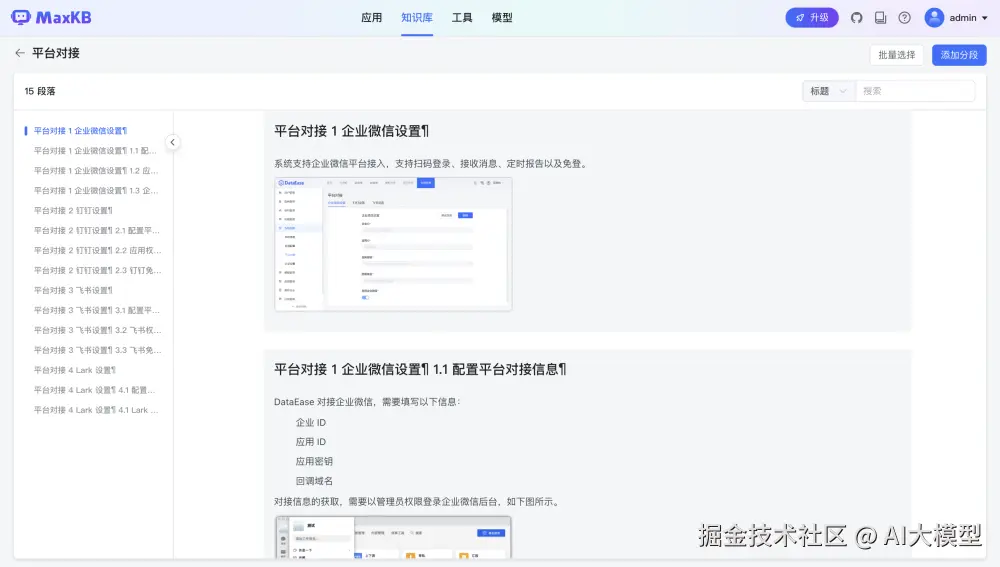The width and height of the screenshot is (1000, 567).
Task: Select outline item 飞书设置 3.2
Action: click(98, 330)
